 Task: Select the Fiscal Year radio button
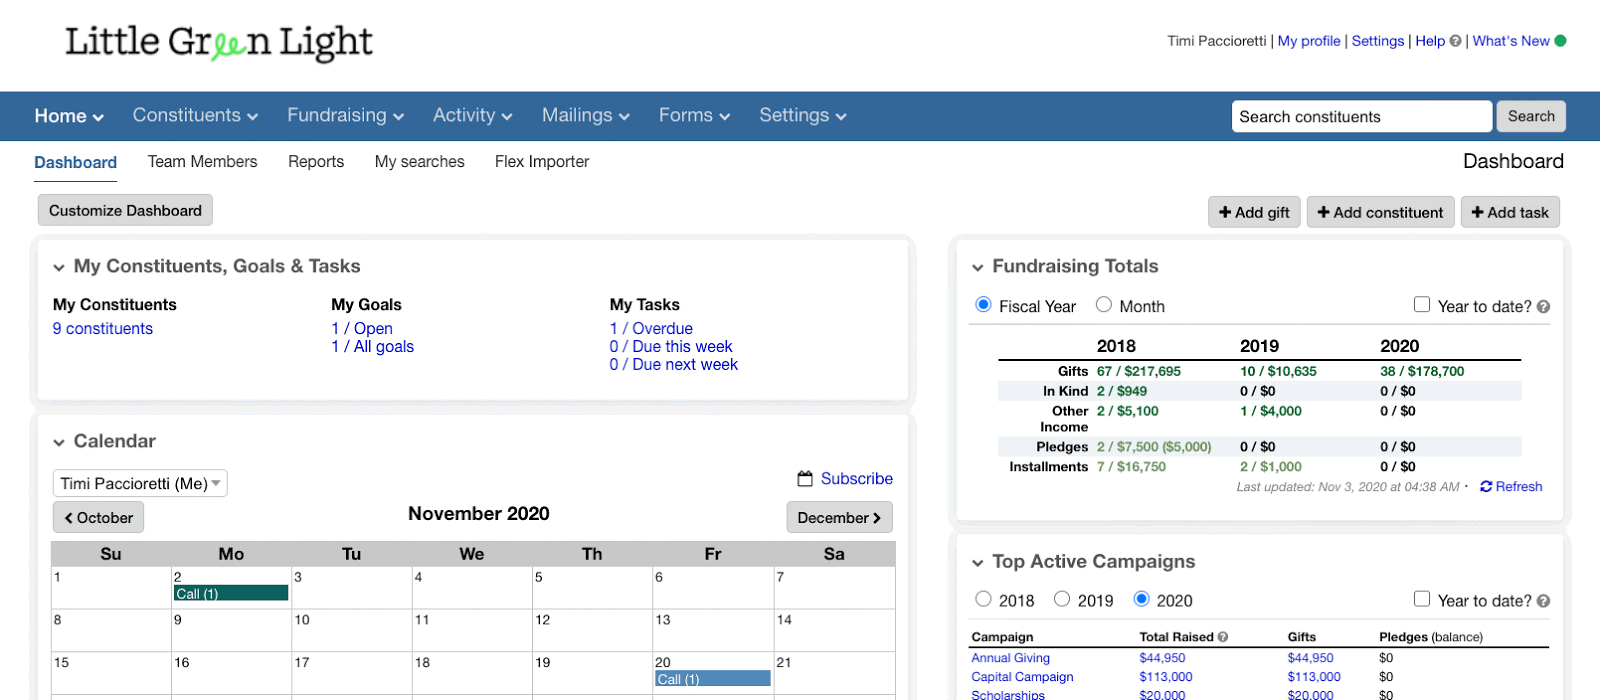pyautogui.click(x=983, y=305)
